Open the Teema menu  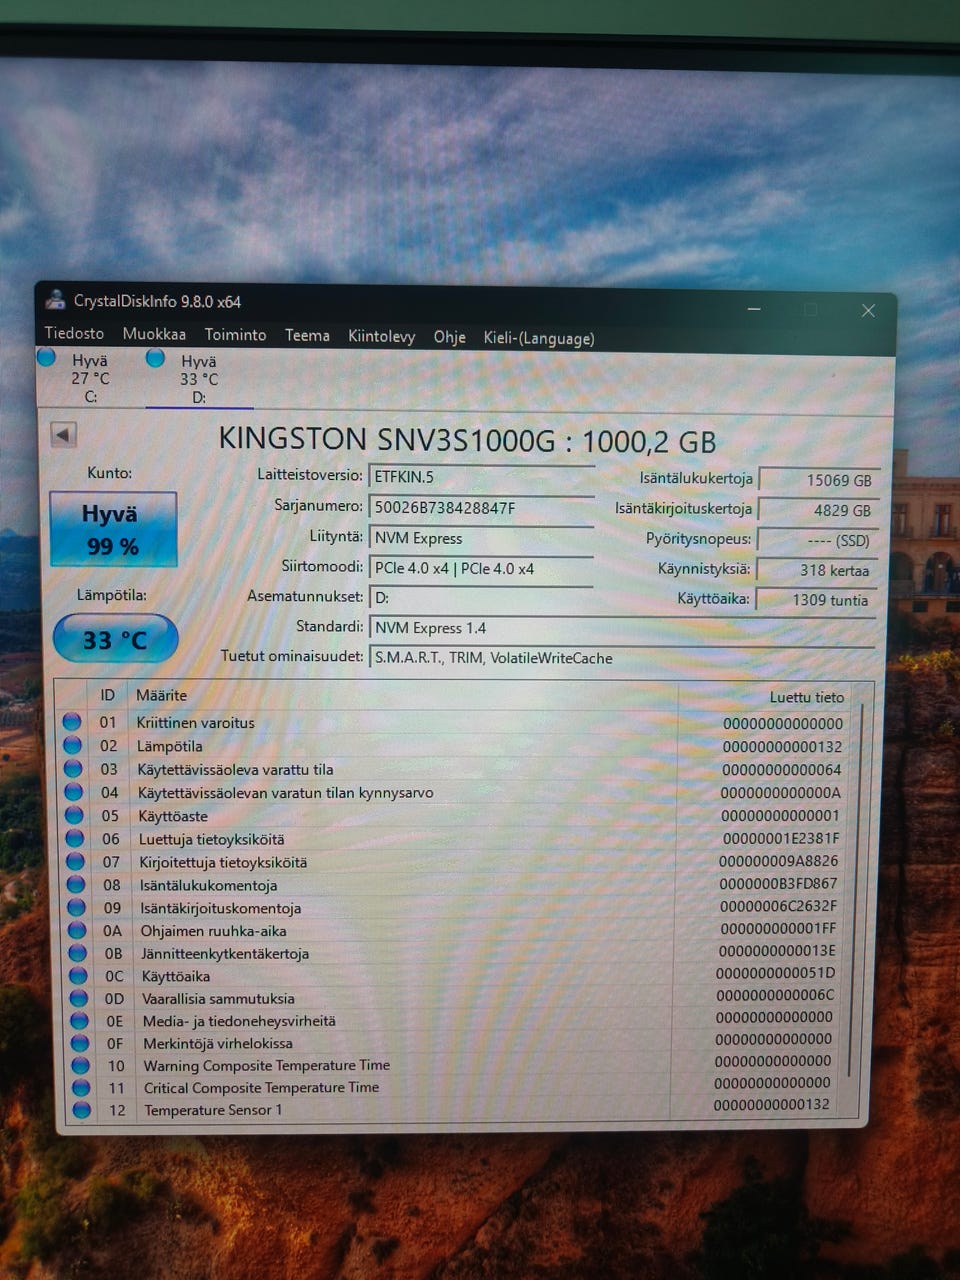pos(307,336)
